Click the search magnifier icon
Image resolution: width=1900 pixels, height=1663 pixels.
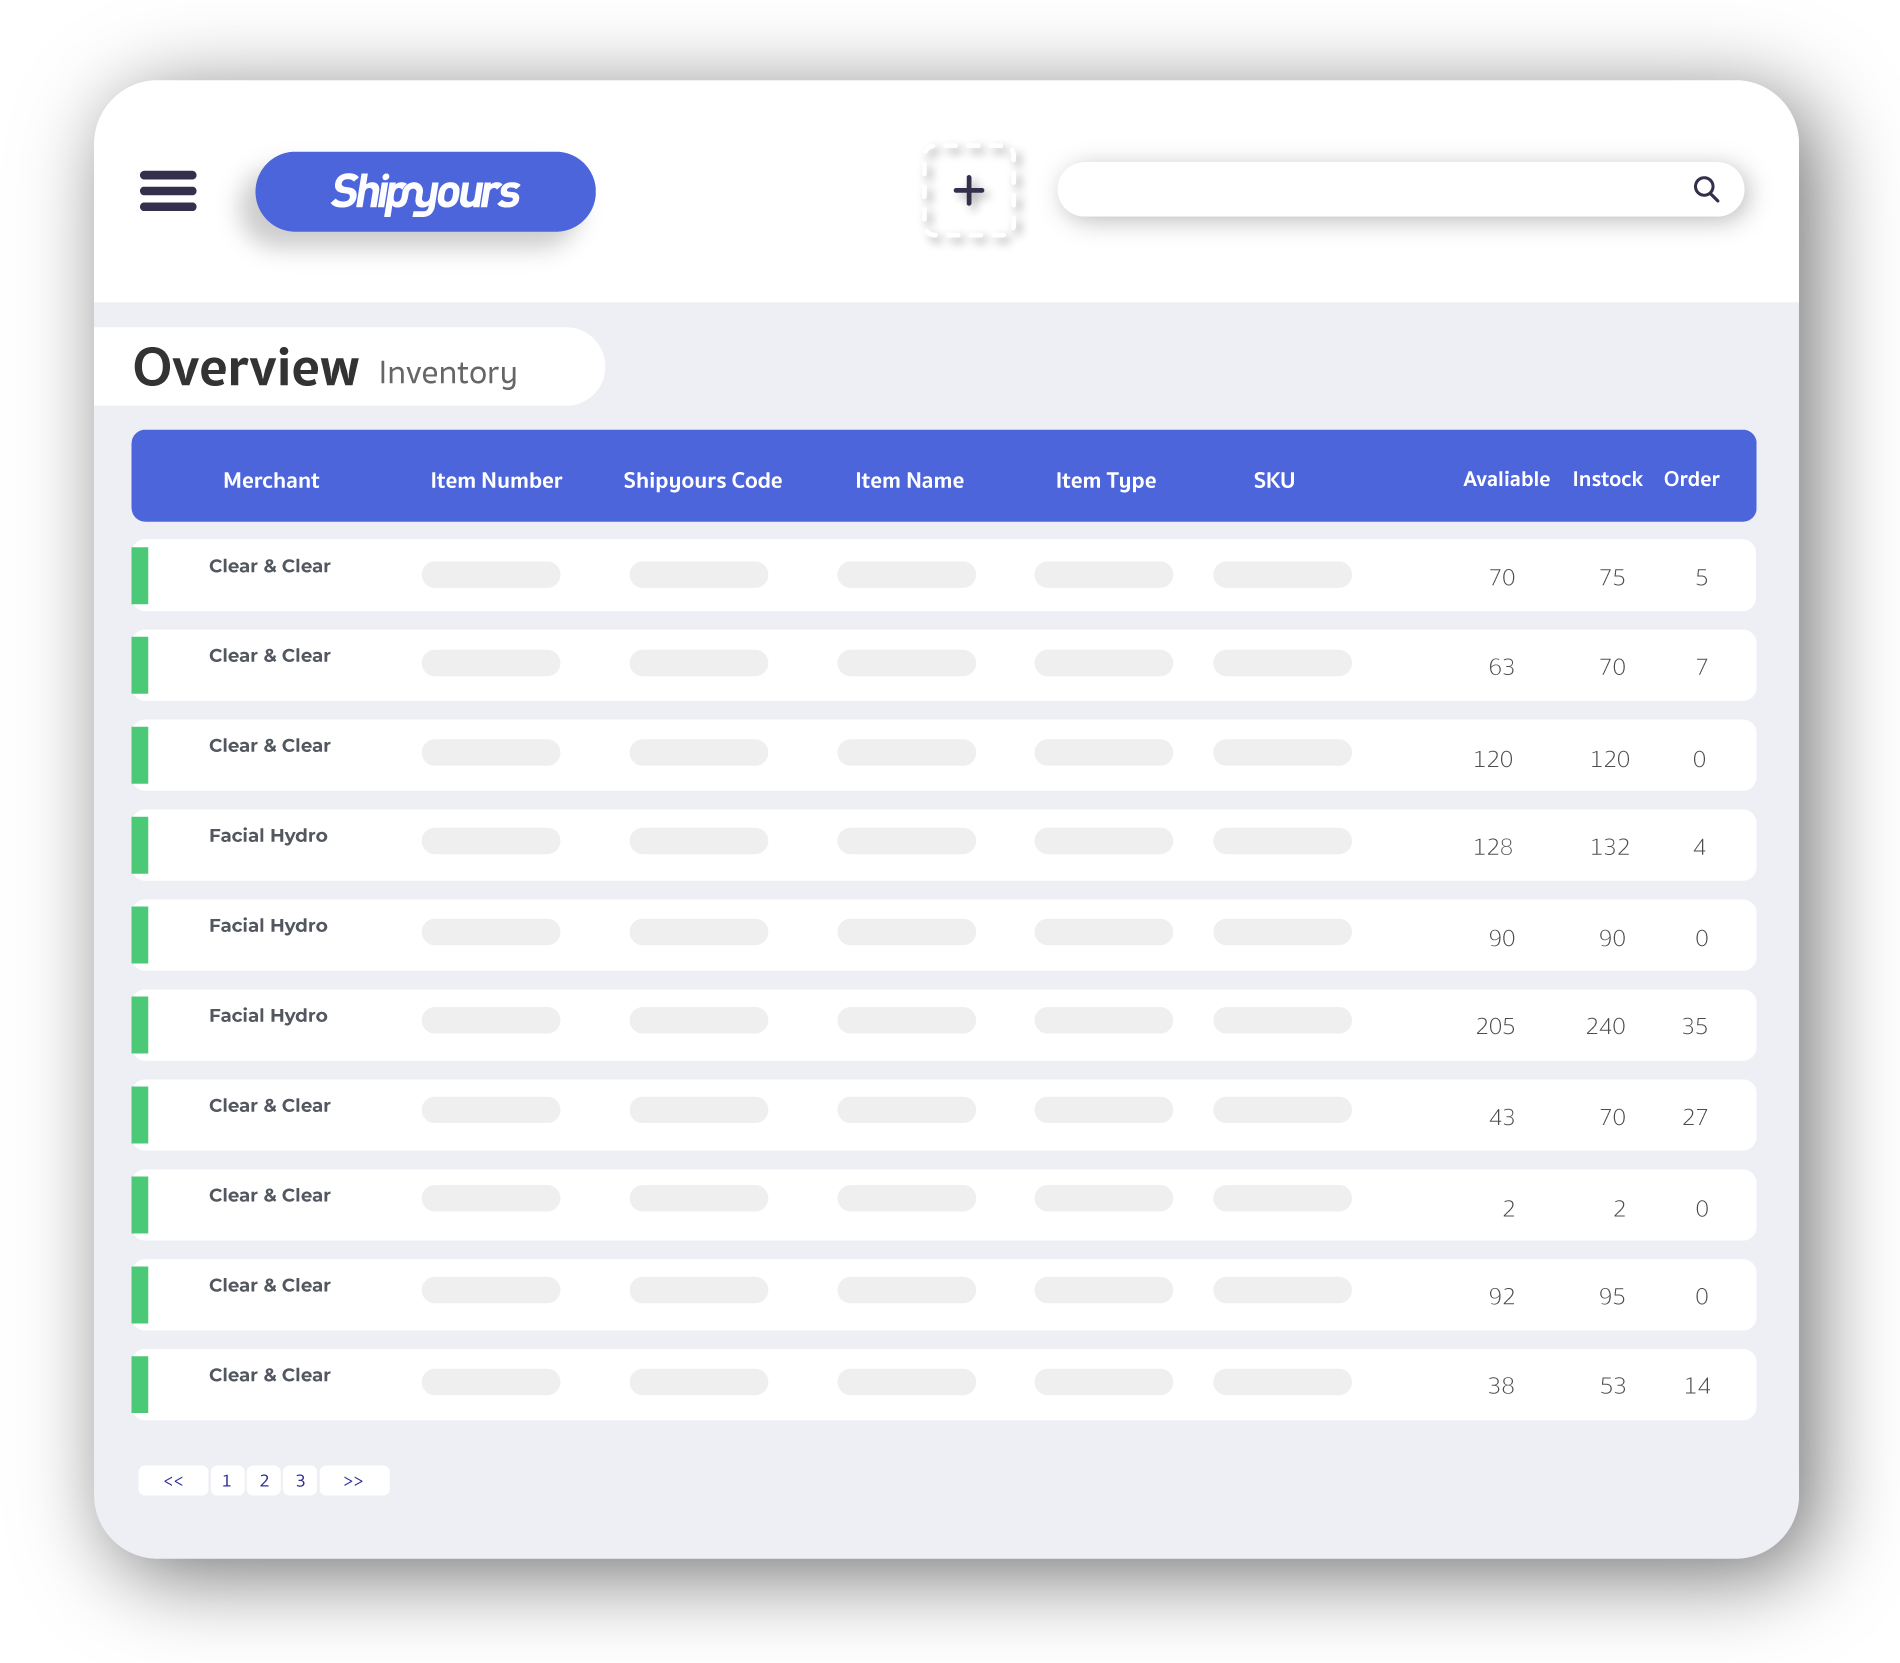click(1706, 189)
